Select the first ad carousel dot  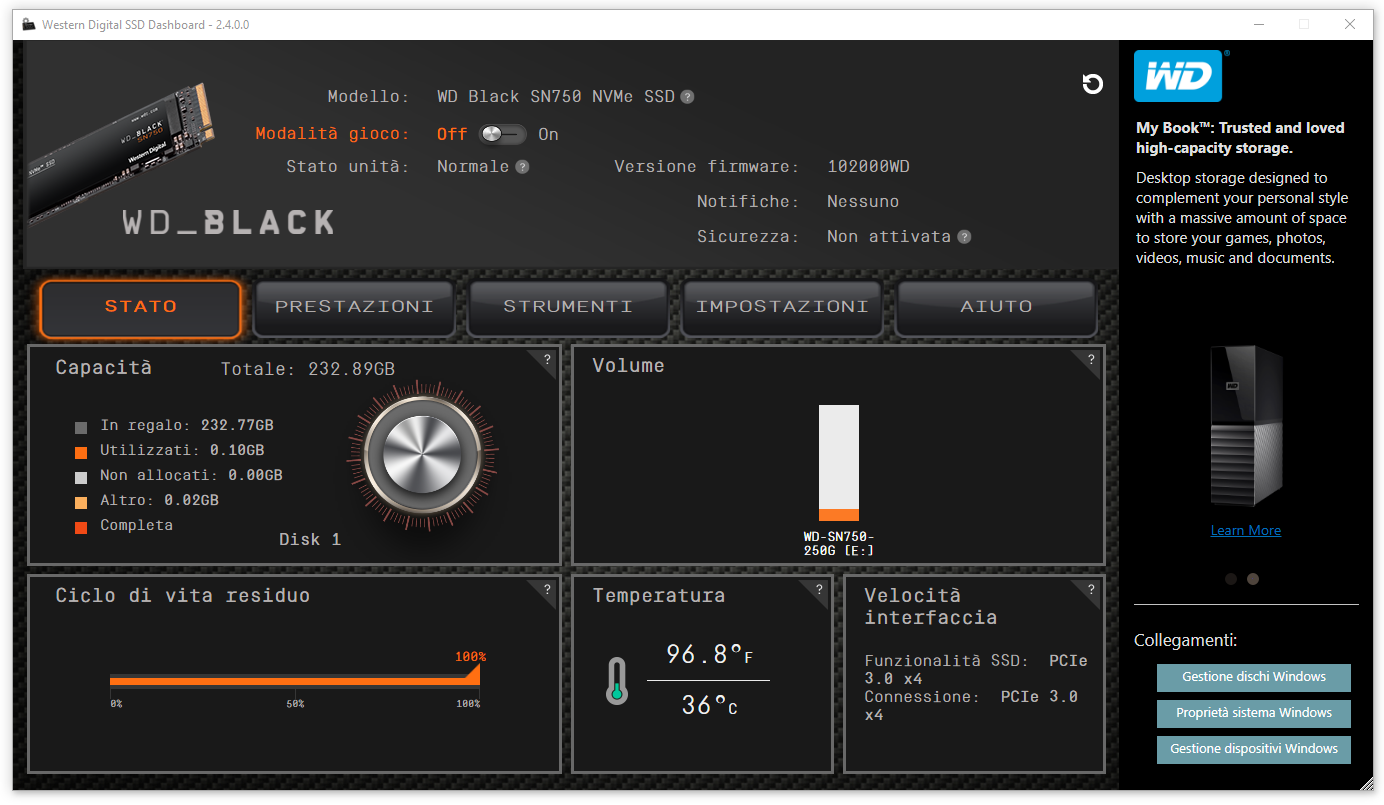point(1231,579)
